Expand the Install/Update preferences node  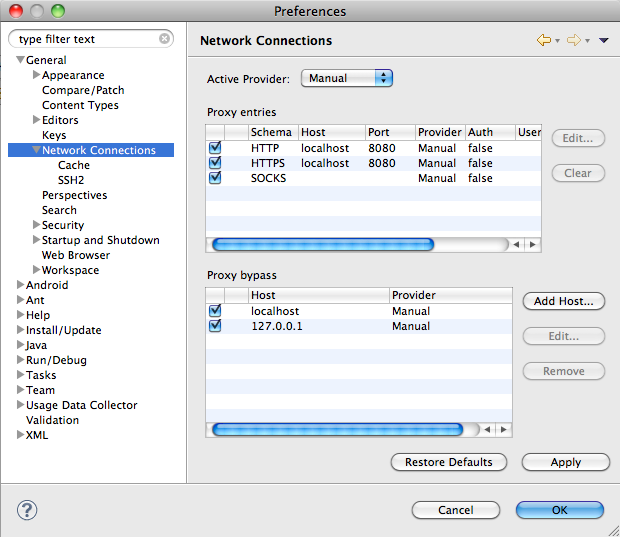[21, 329]
